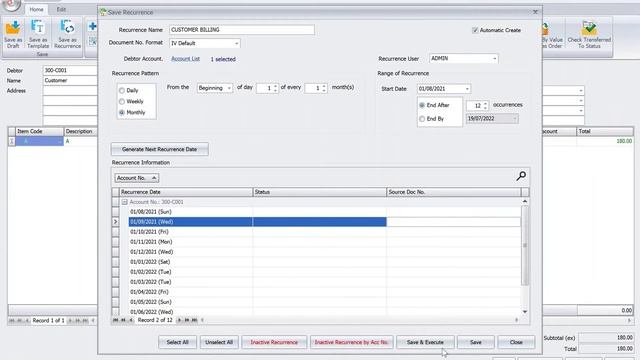Image resolution: width=640 pixels, height=360 pixels.
Task: Go to last record in recurrence navigator
Action: point(195,320)
